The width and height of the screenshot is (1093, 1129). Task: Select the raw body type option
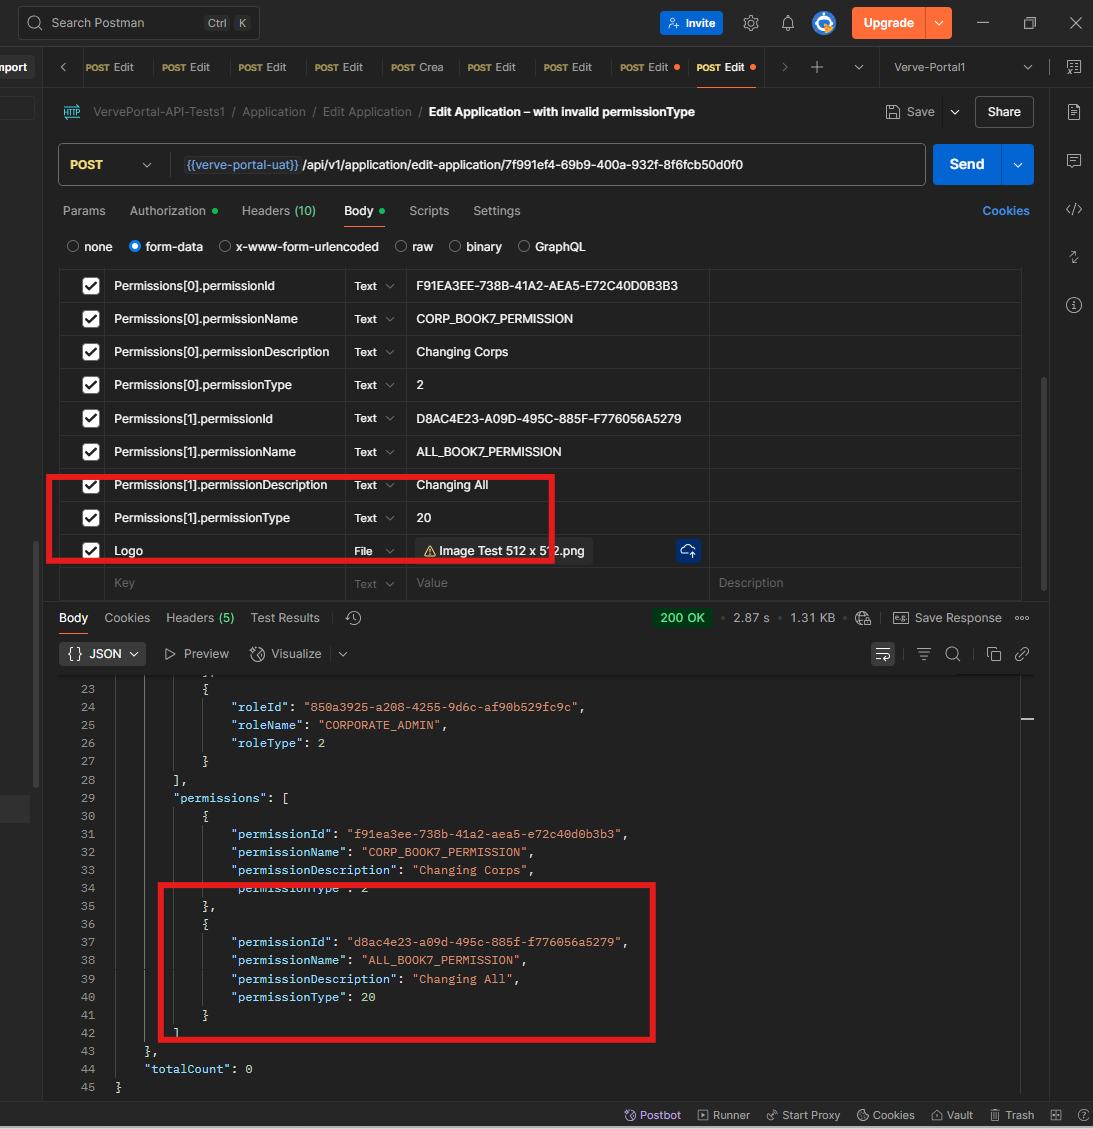[414, 246]
